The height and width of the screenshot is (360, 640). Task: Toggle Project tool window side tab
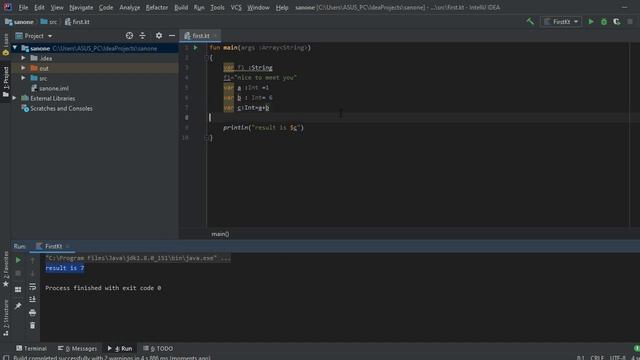pos(5,82)
